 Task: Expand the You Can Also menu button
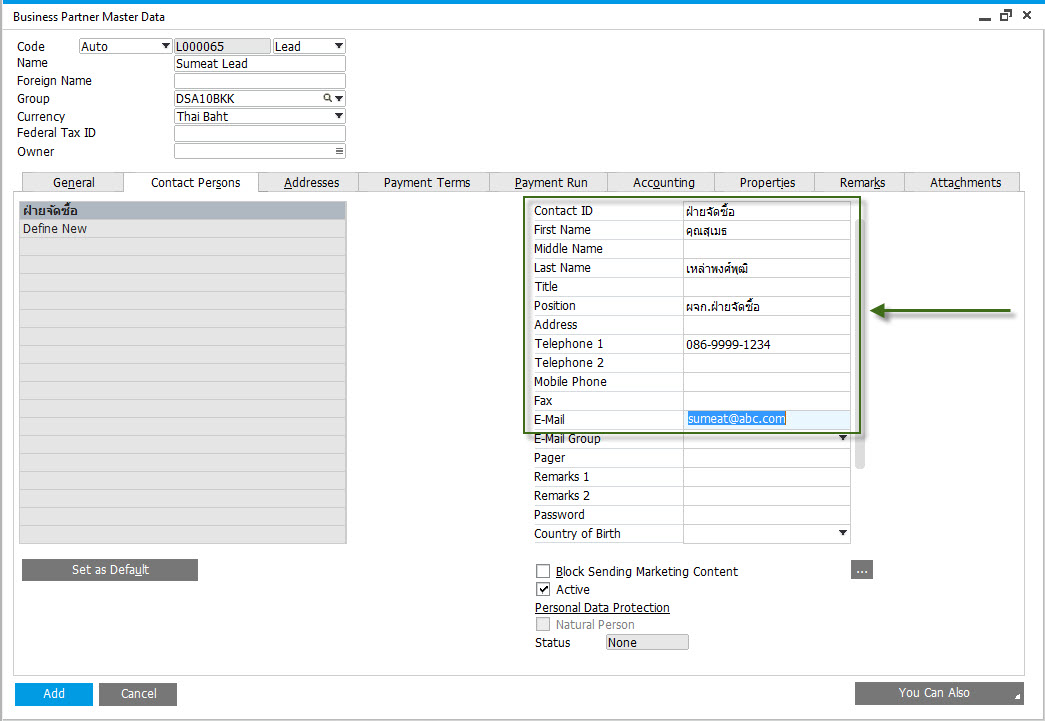[939, 693]
